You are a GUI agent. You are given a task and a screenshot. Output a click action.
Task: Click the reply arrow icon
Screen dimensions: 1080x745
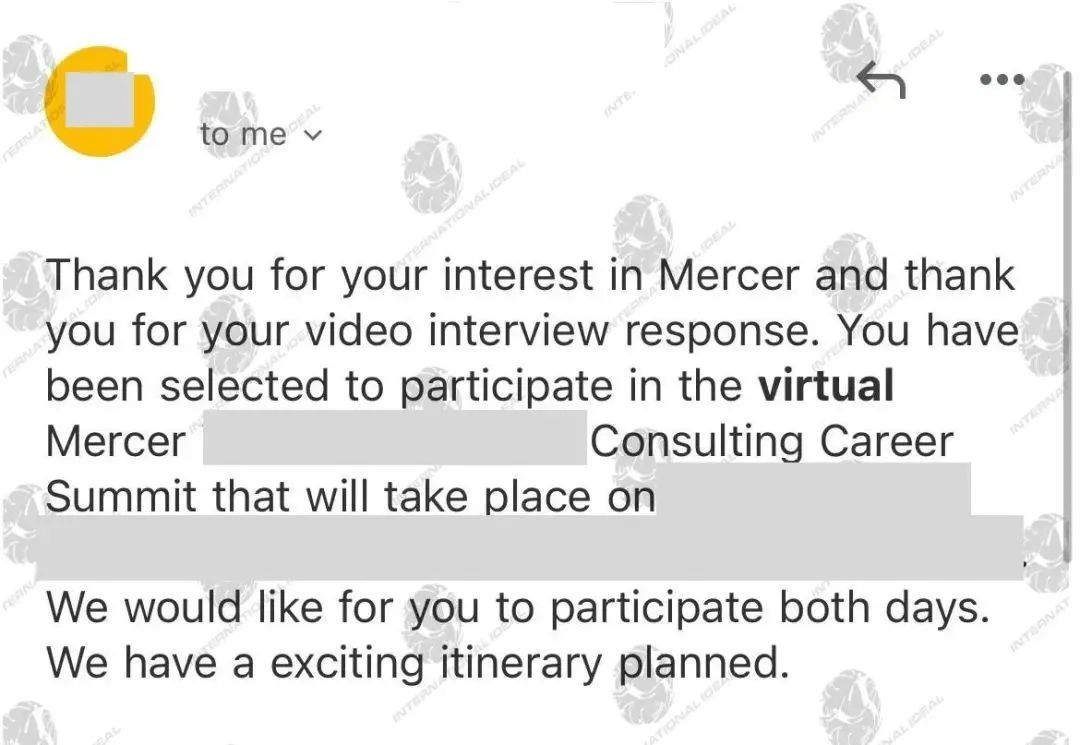pyautogui.click(x=881, y=79)
